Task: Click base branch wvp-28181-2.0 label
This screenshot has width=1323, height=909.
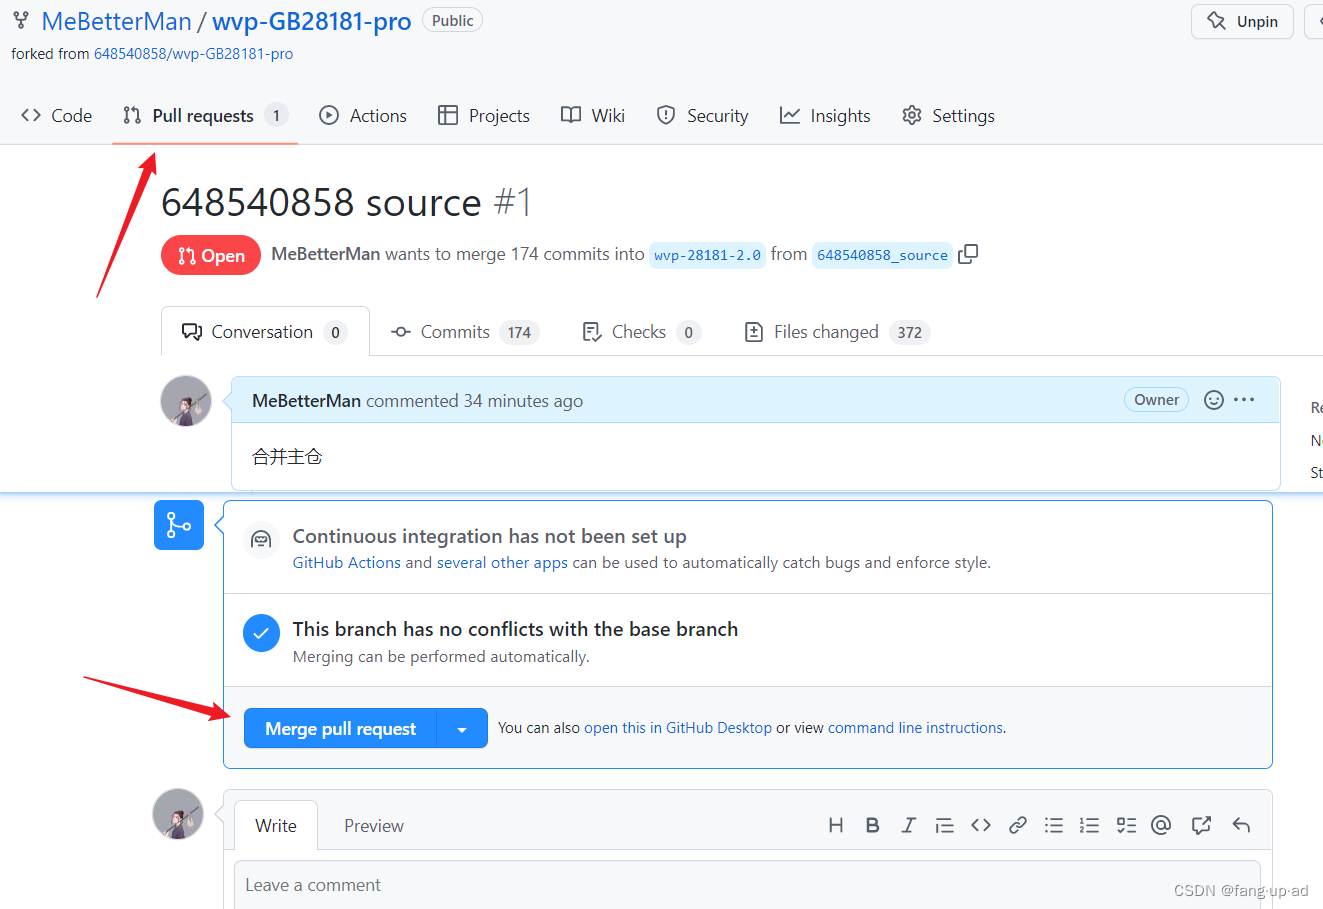Action: tap(707, 255)
